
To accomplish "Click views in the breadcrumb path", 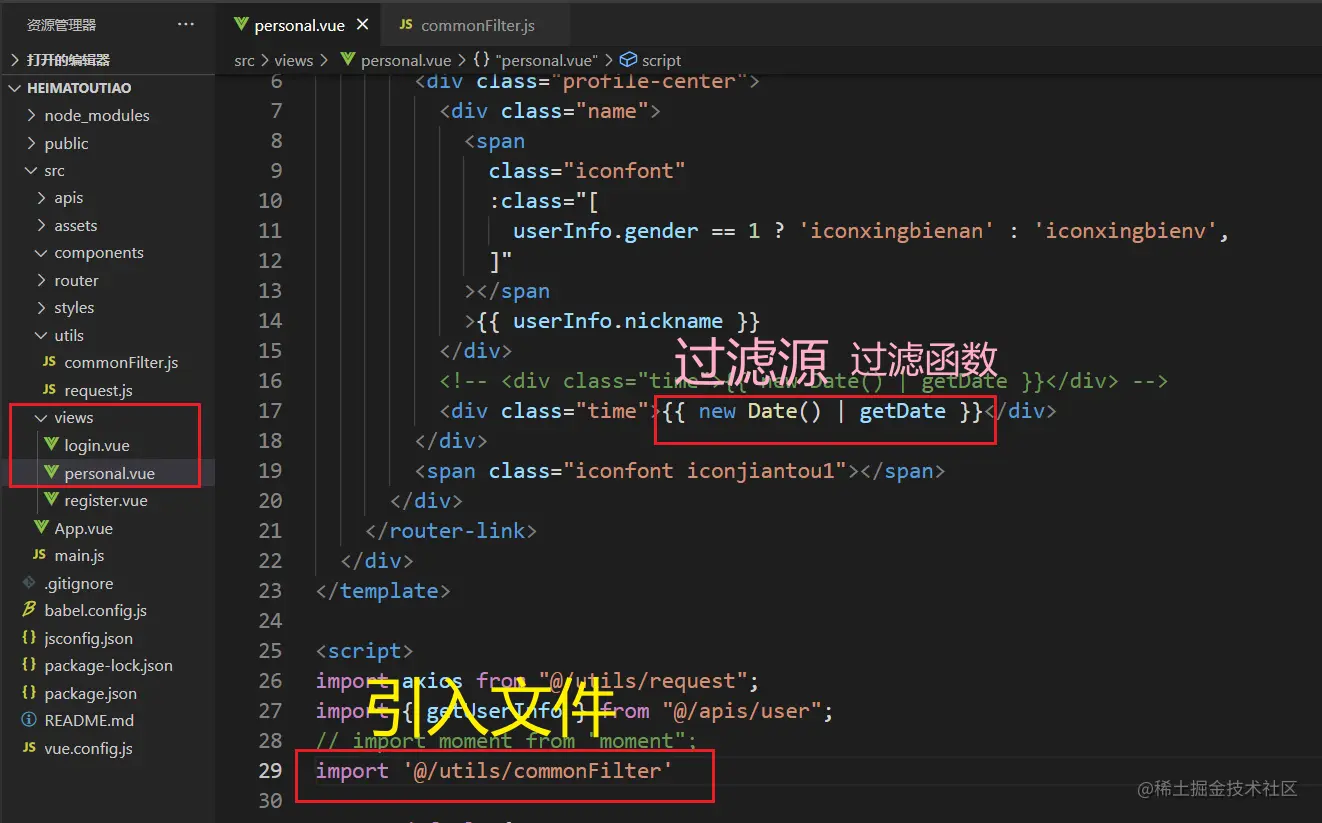I will (x=293, y=60).
